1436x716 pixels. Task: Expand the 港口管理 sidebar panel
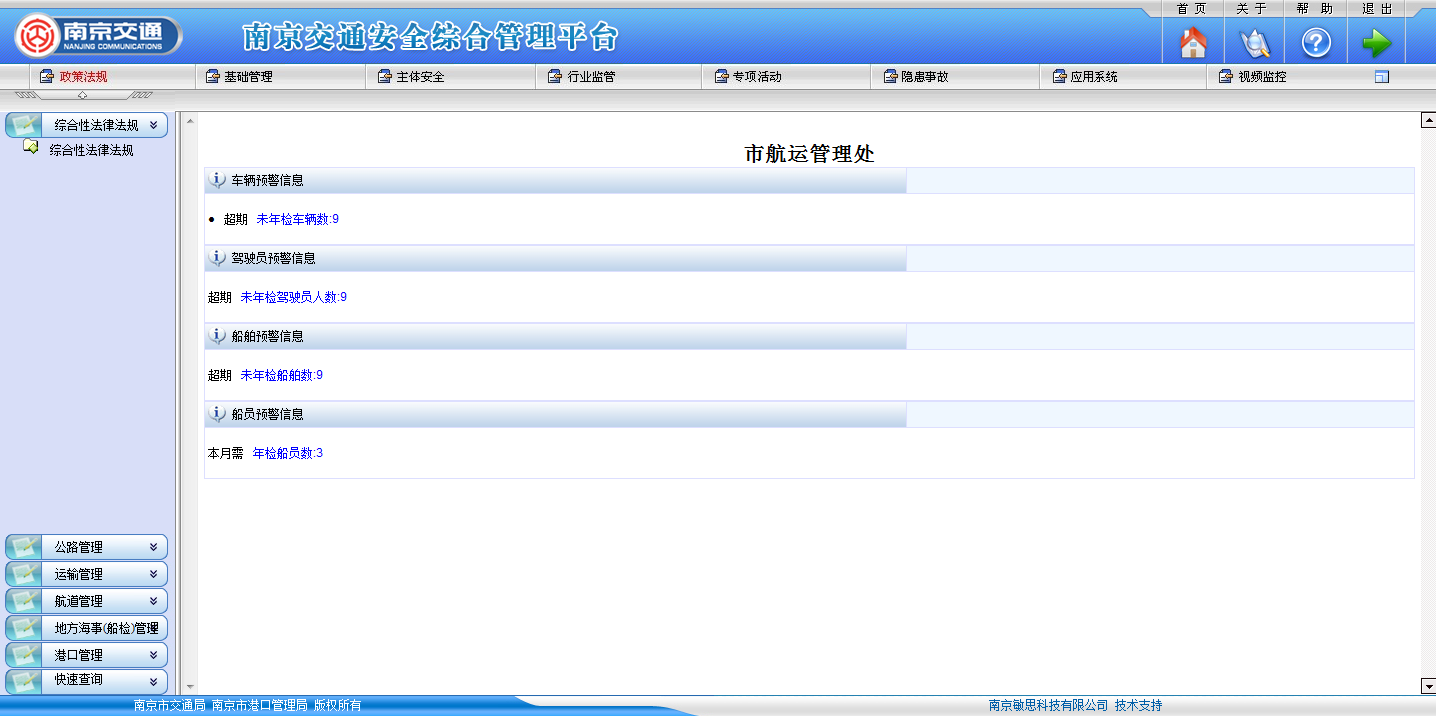(x=153, y=656)
